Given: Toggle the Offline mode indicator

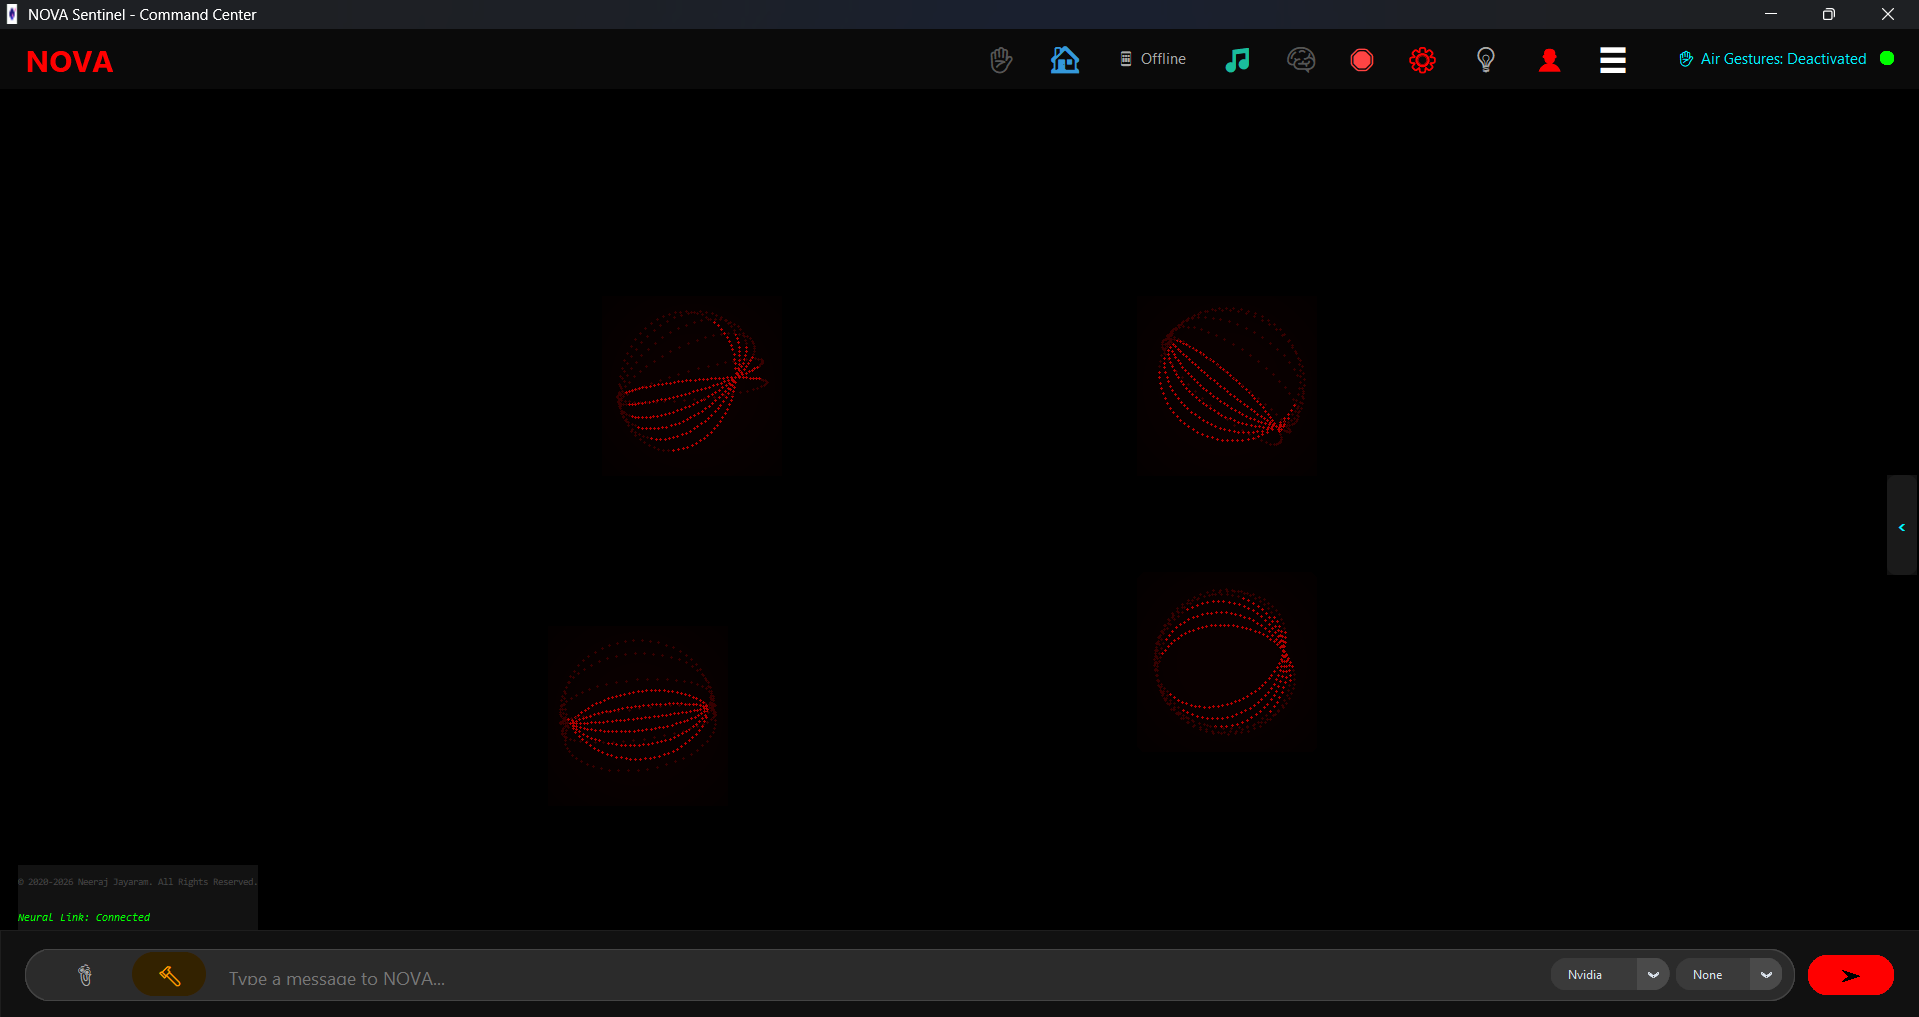Looking at the screenshot, I should pos(1153,59).
